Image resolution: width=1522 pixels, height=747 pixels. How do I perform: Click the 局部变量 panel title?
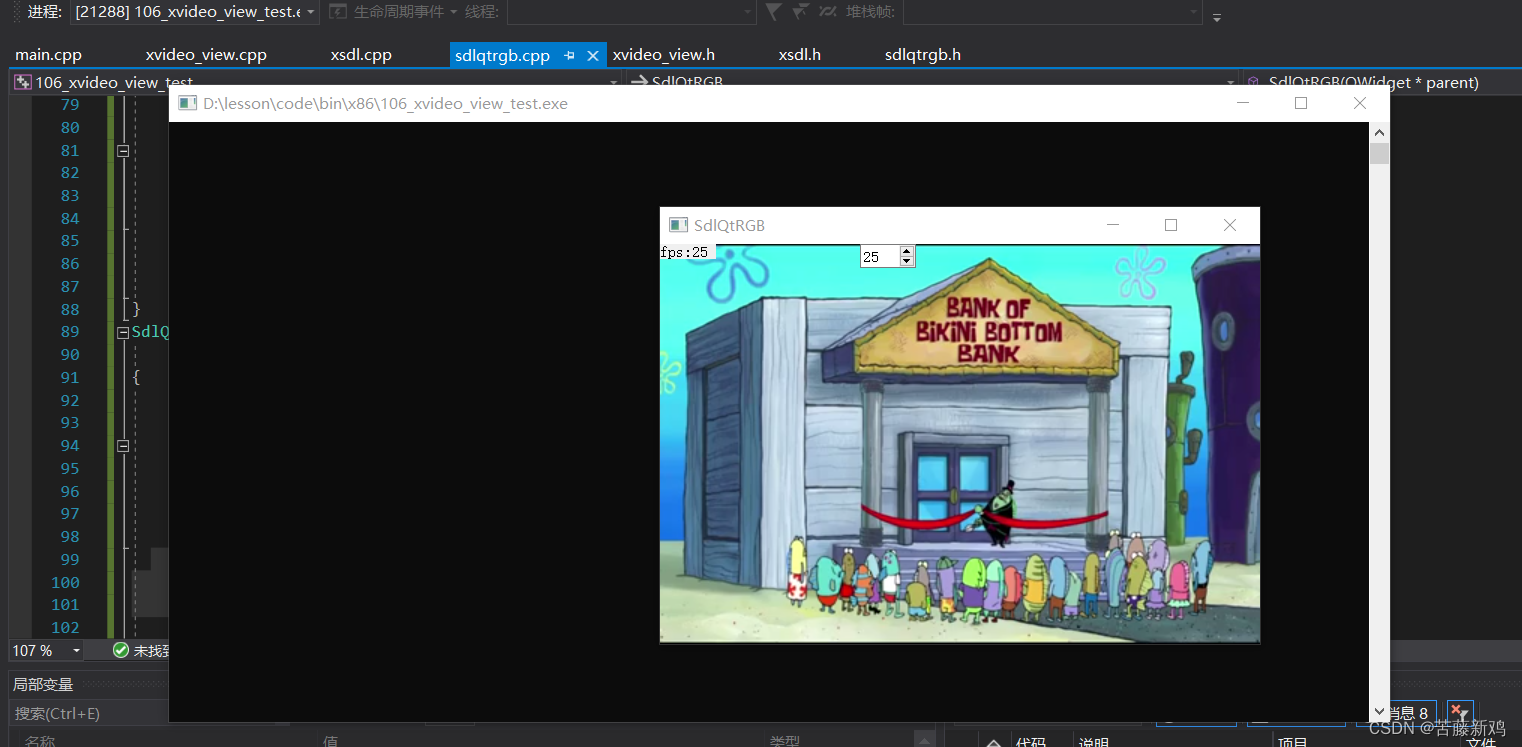(43, 685)
